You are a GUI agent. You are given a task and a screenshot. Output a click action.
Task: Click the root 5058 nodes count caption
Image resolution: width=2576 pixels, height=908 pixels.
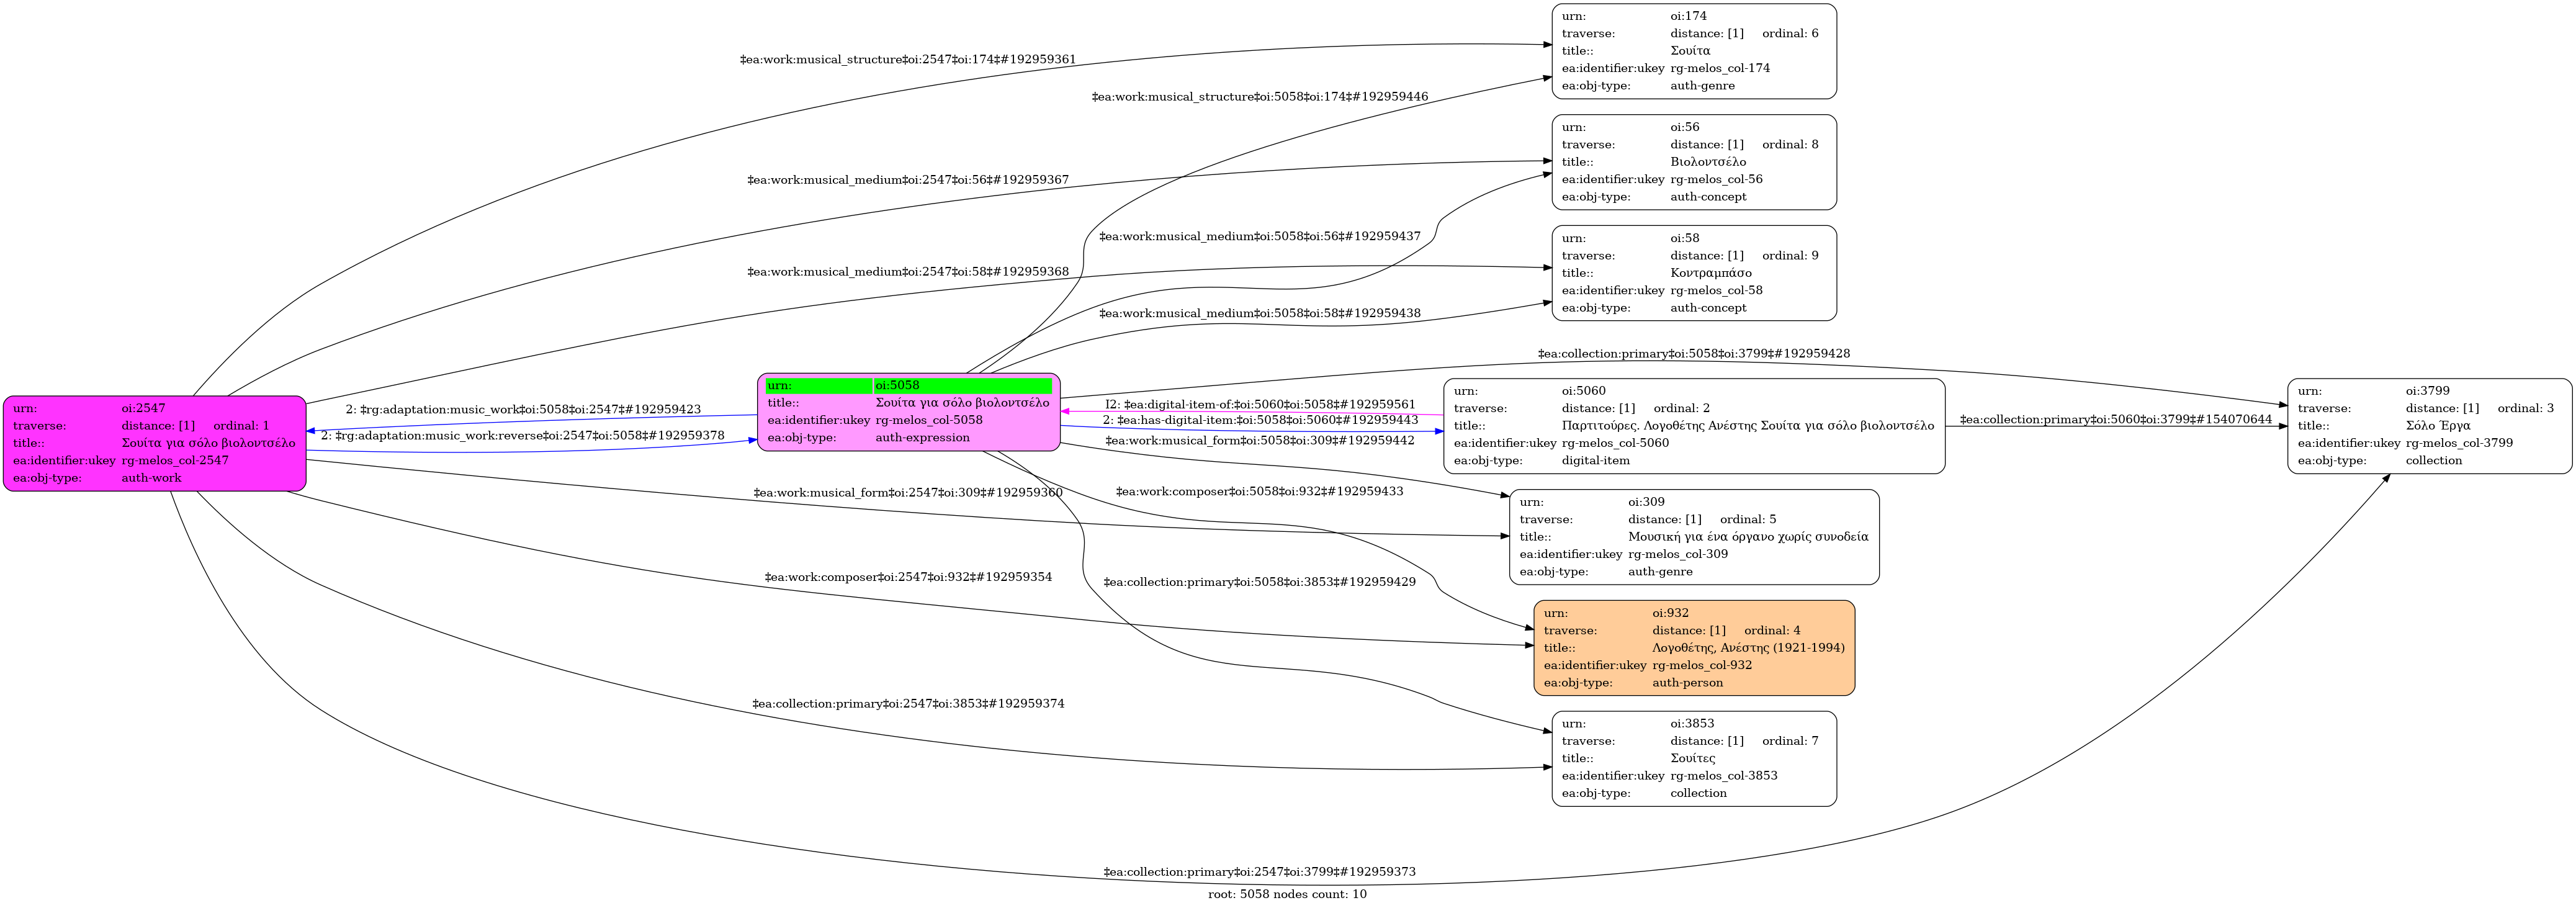[1286, 894]
